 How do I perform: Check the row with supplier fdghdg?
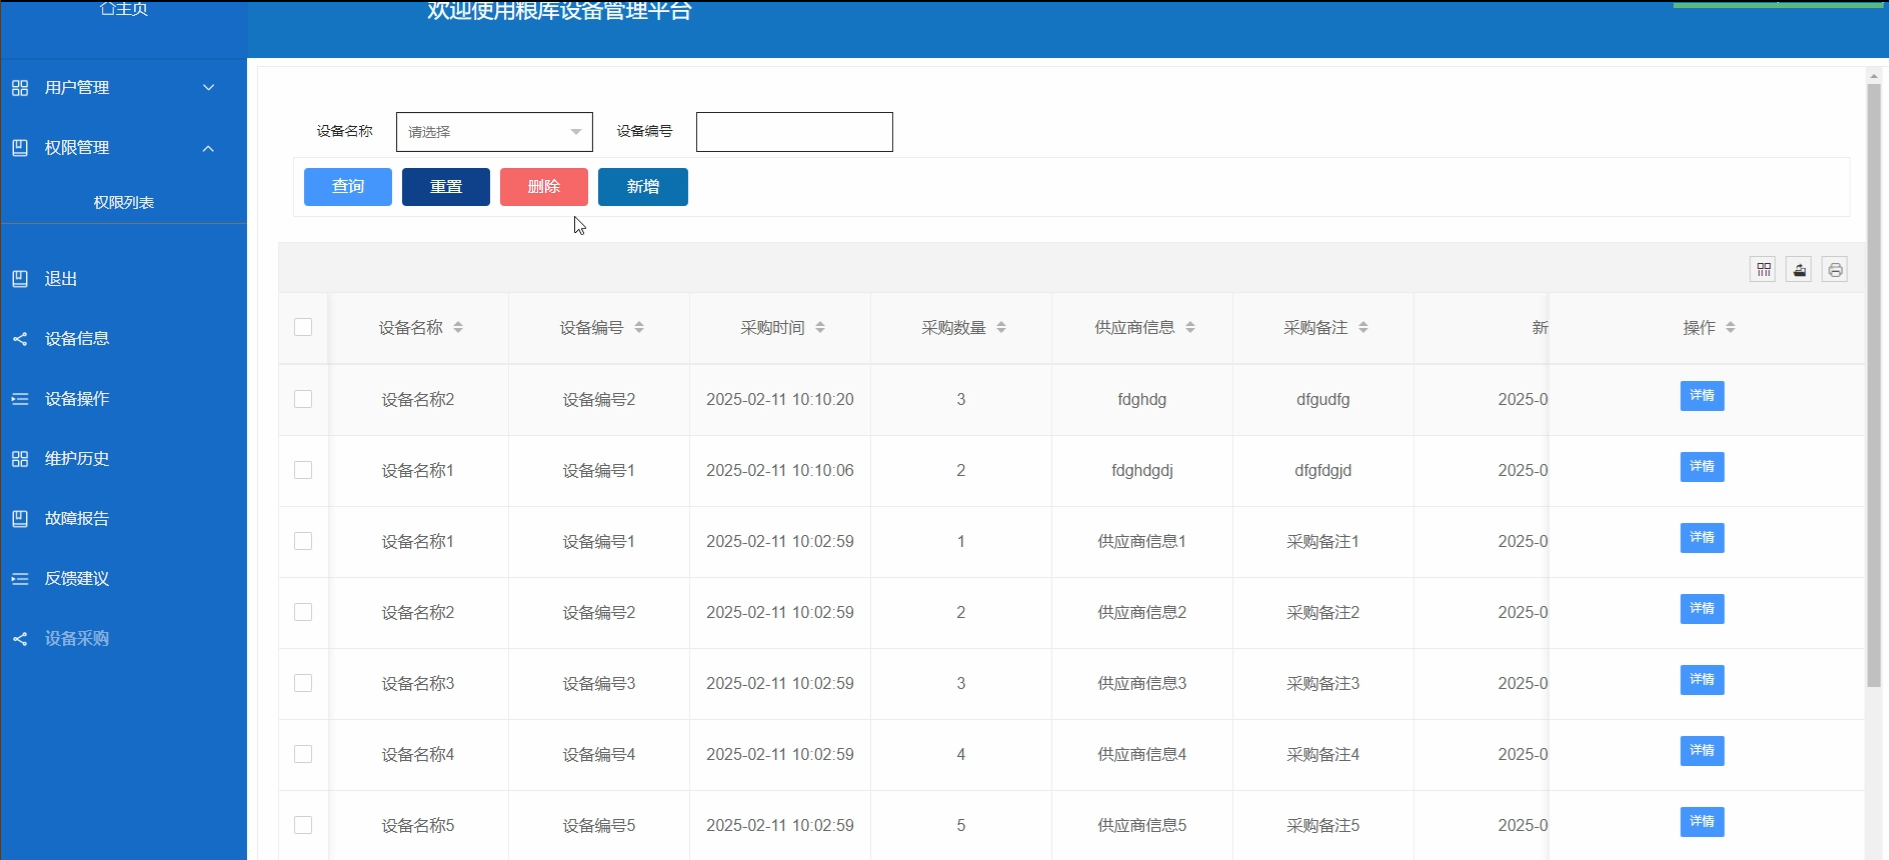(x=303, y=399)
